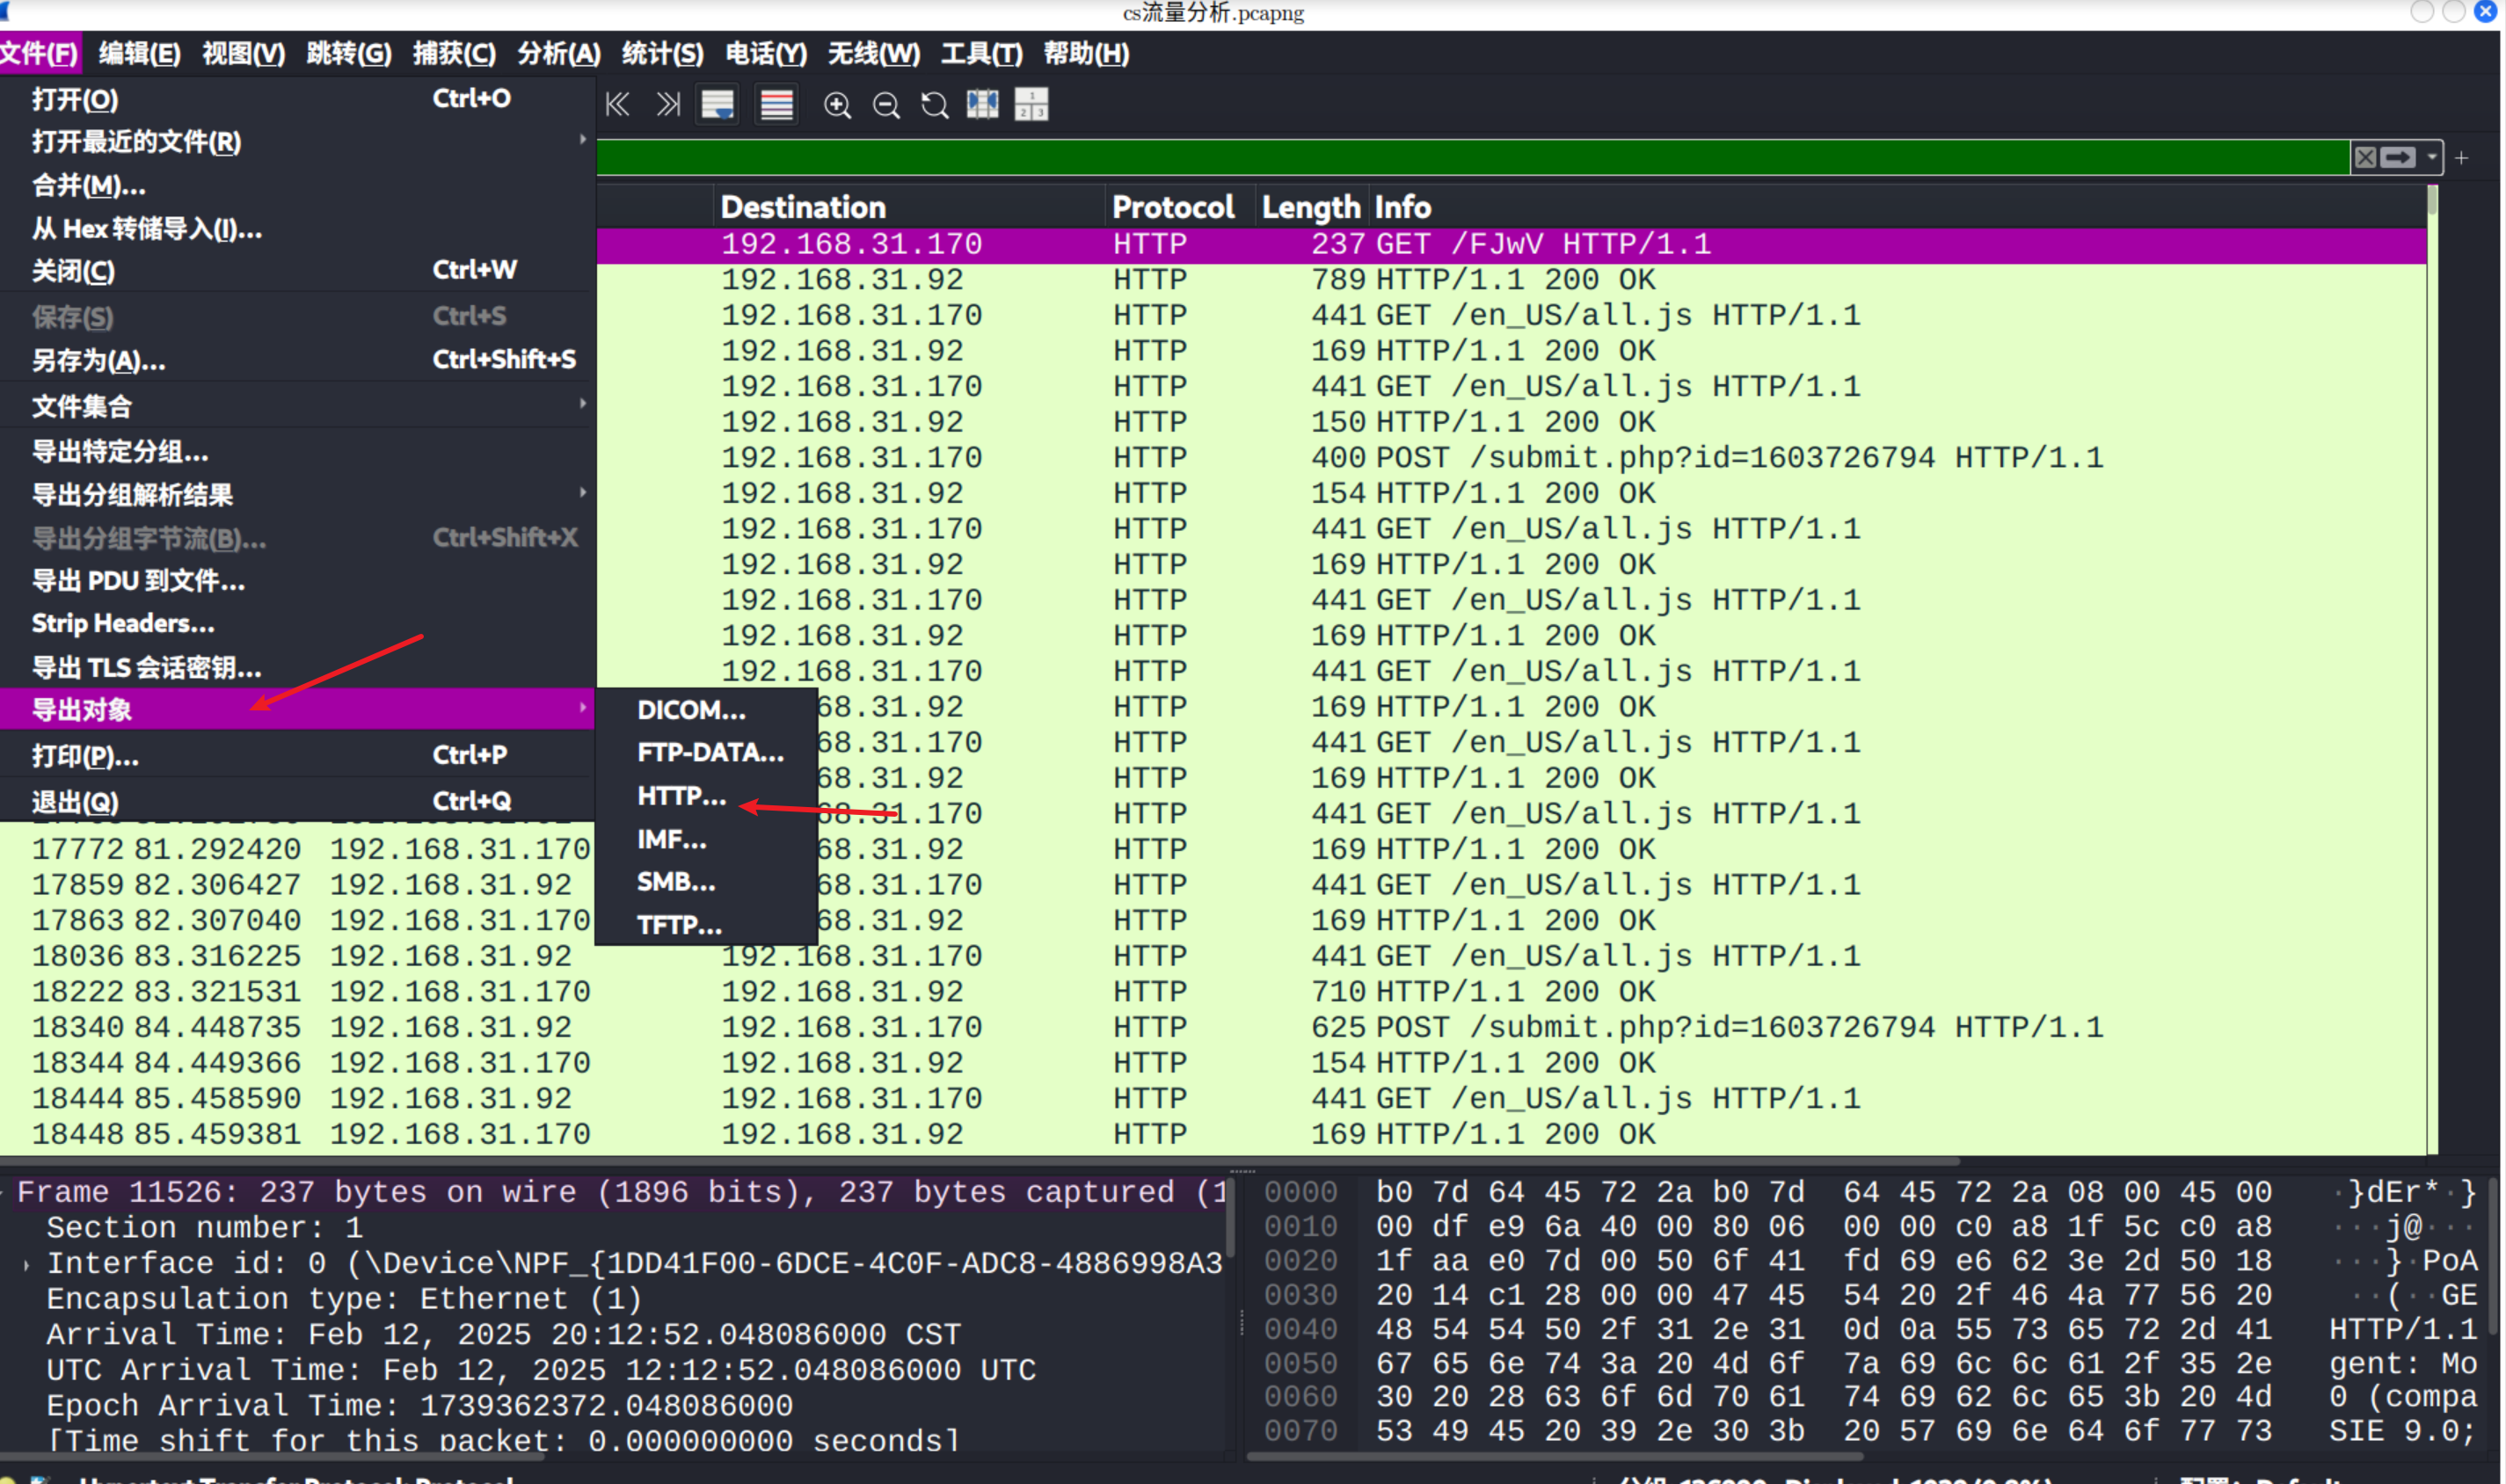
Task: Reset zoom to normal size icon
Action: 934,105
